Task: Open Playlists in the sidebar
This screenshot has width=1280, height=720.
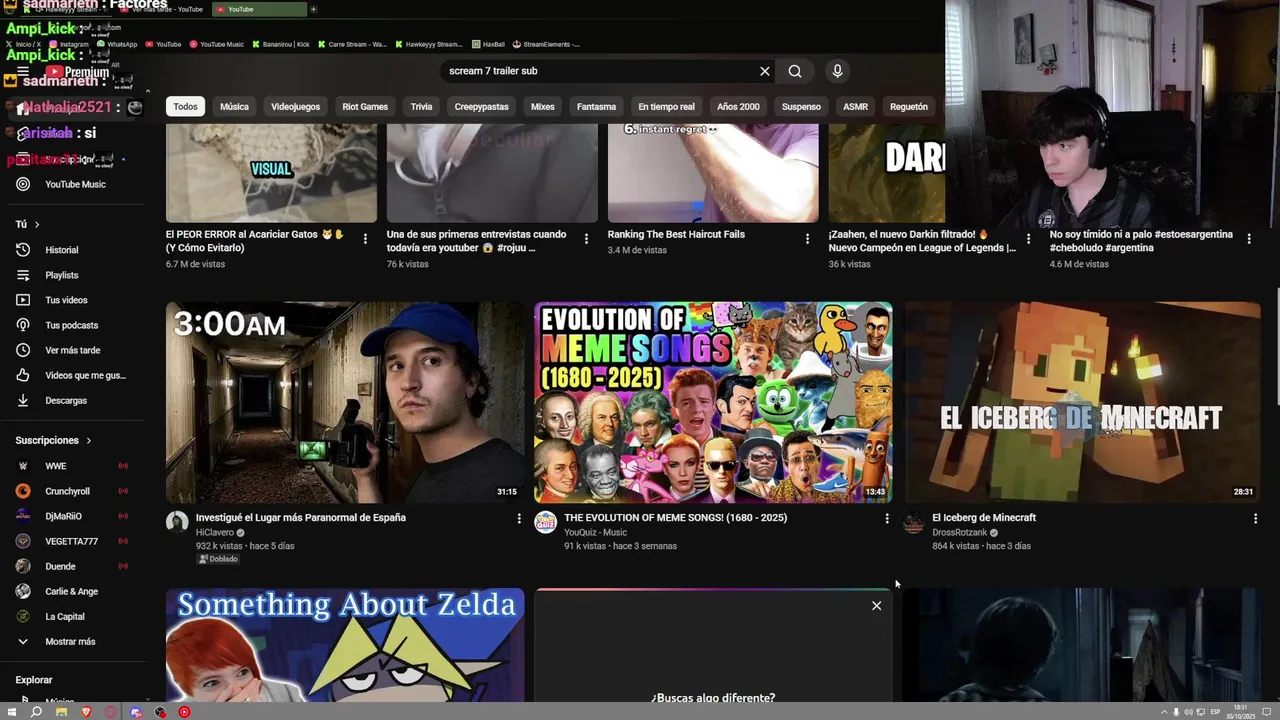Action: tap(70, 275)
